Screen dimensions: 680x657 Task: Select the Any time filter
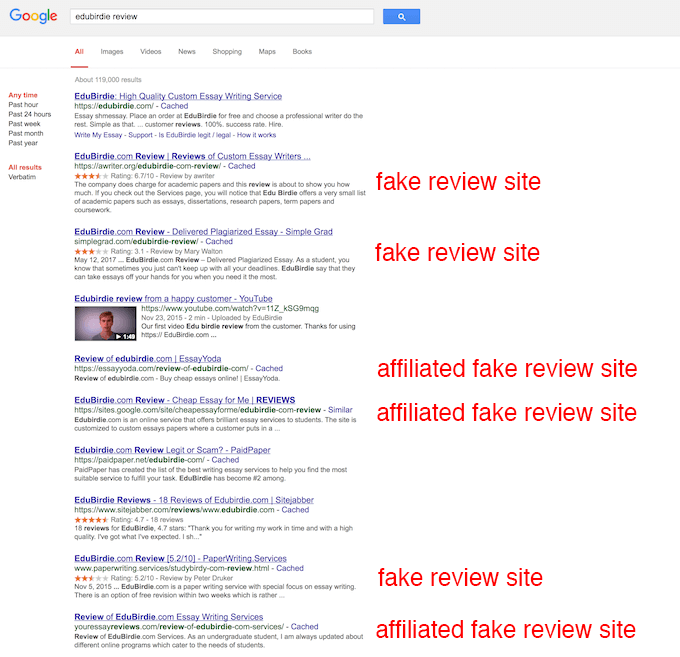23,95
